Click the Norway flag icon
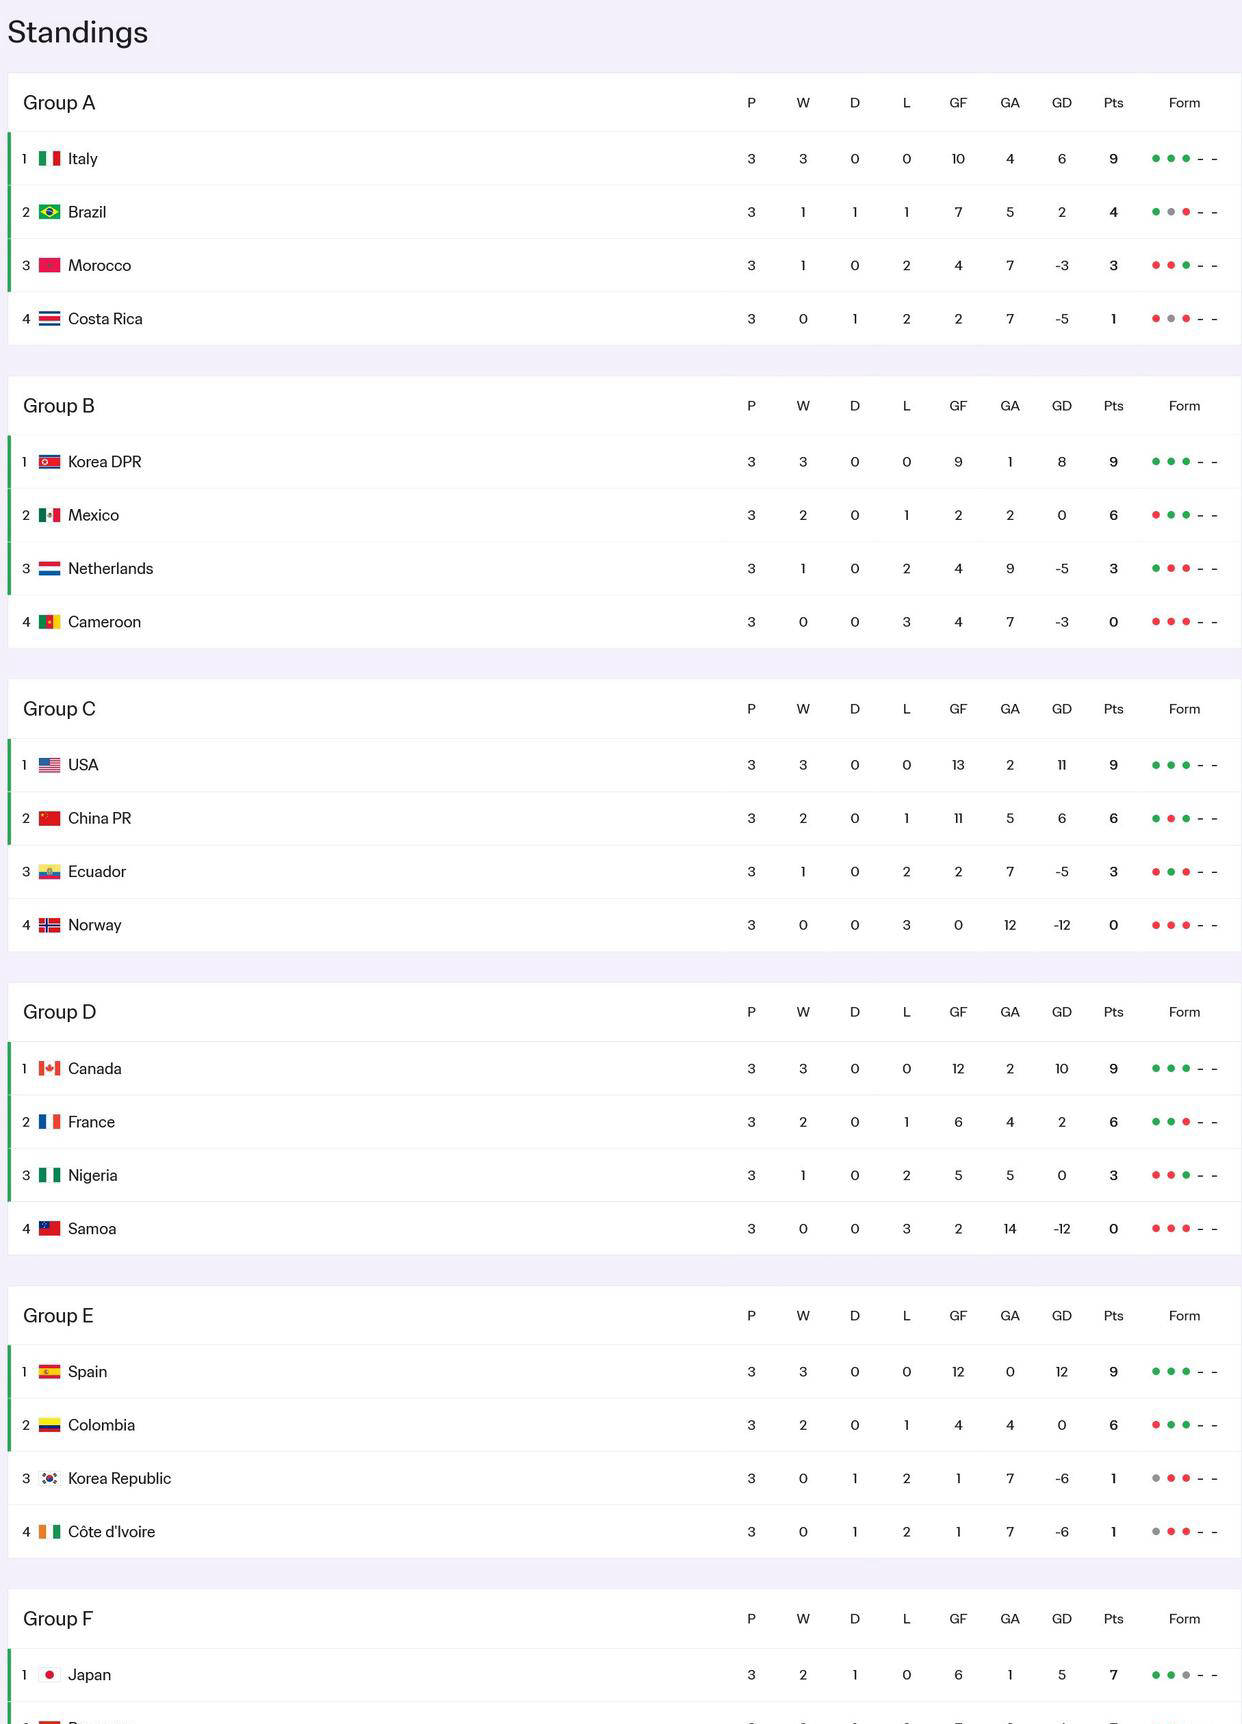Viewport: 1242px width, 1724px height. [49, 925]
